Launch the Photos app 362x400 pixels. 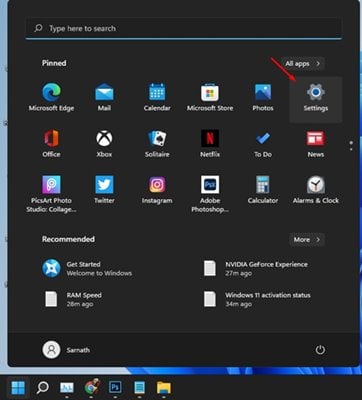coord(263,97)
